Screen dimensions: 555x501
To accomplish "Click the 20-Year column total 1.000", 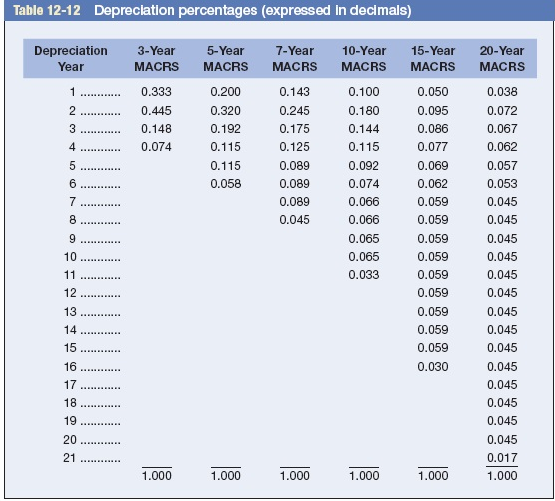I will coord(502,476).
